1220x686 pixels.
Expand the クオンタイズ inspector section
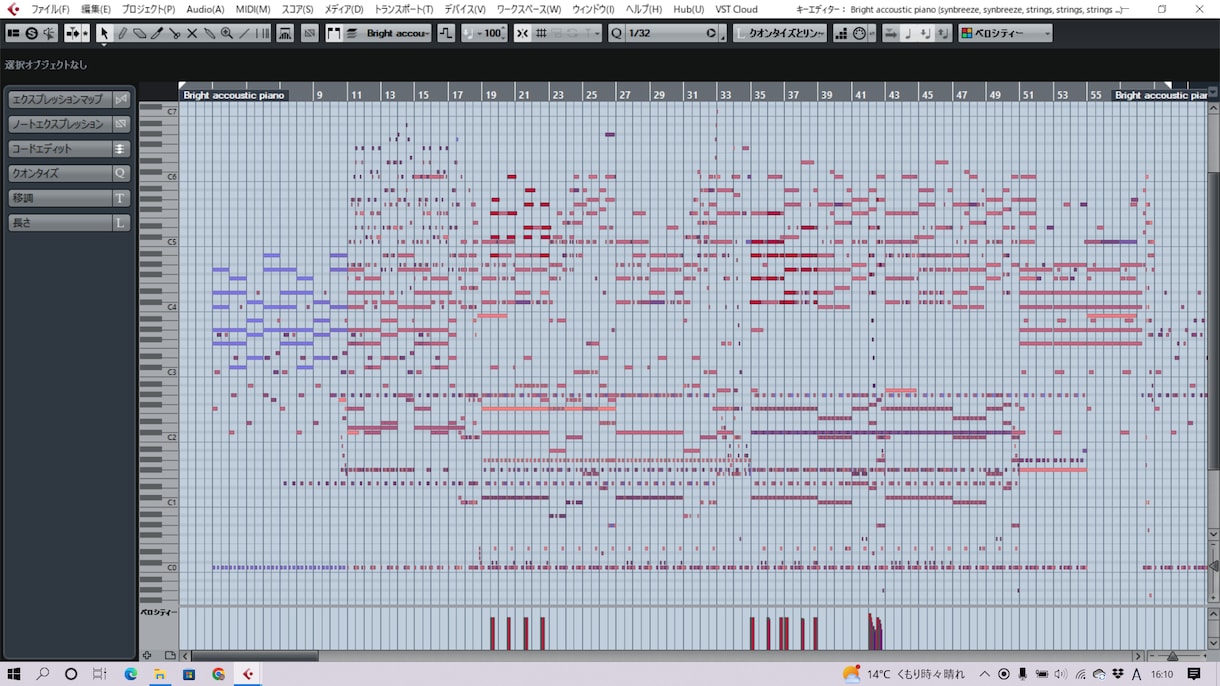tap(69, 173)
